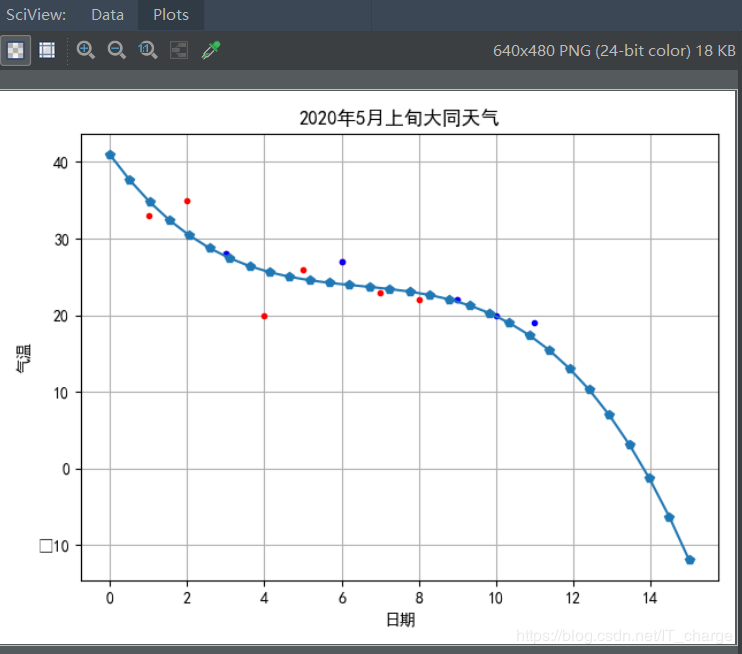Viewport: 742px width, 654px height.
Task: Click the SciView panel label
Action: coord(36,15)
